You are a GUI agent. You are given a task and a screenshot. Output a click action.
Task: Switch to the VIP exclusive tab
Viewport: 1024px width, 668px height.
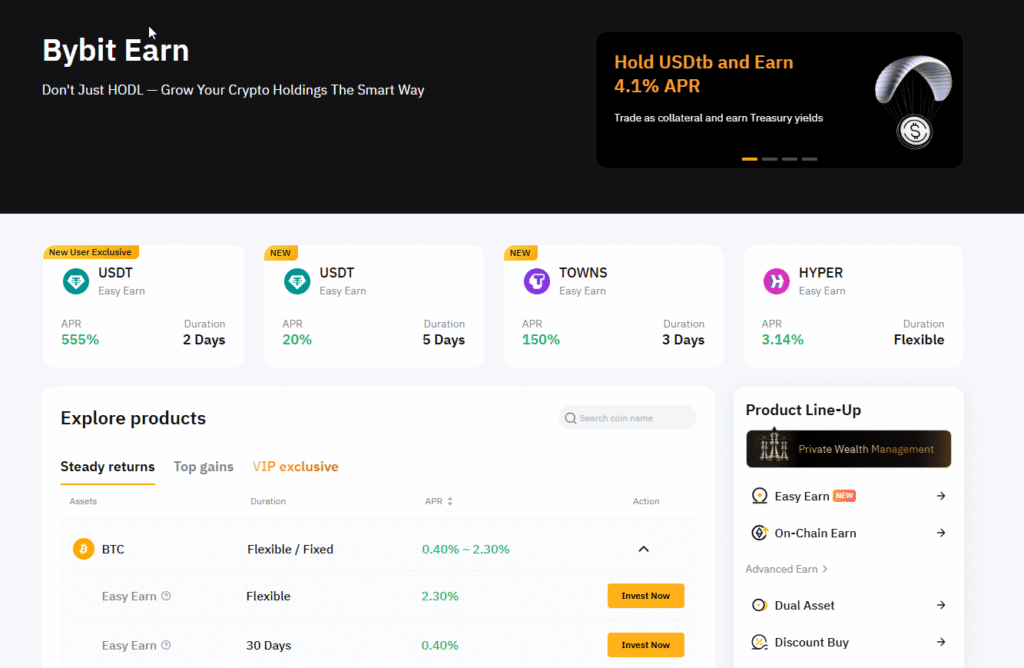[295, 467]
